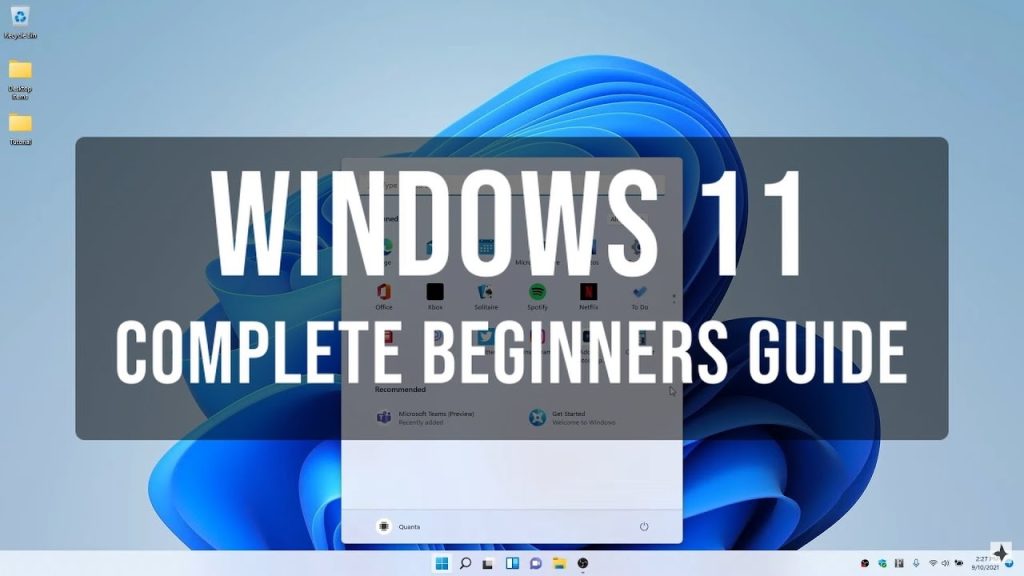Click the Start menu search box
The width and height of the screenshot is (1024, 576).
click(511, 185)
